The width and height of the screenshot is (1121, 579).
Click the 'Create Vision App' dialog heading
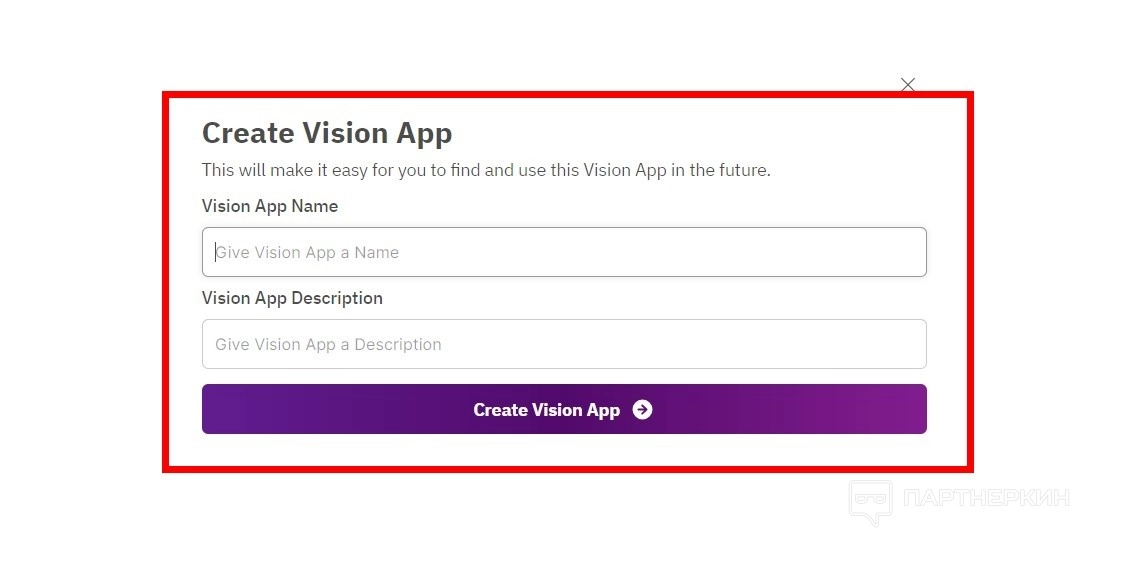coord(327,133)
